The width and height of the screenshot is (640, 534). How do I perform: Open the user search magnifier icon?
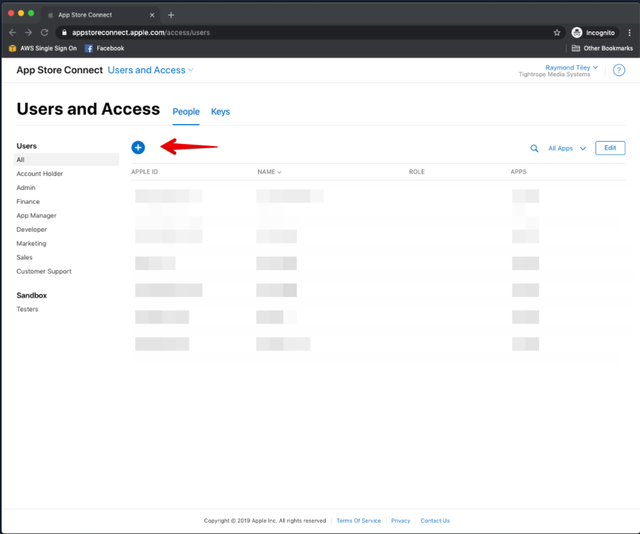pyautogui.click(x=534, y=148)
